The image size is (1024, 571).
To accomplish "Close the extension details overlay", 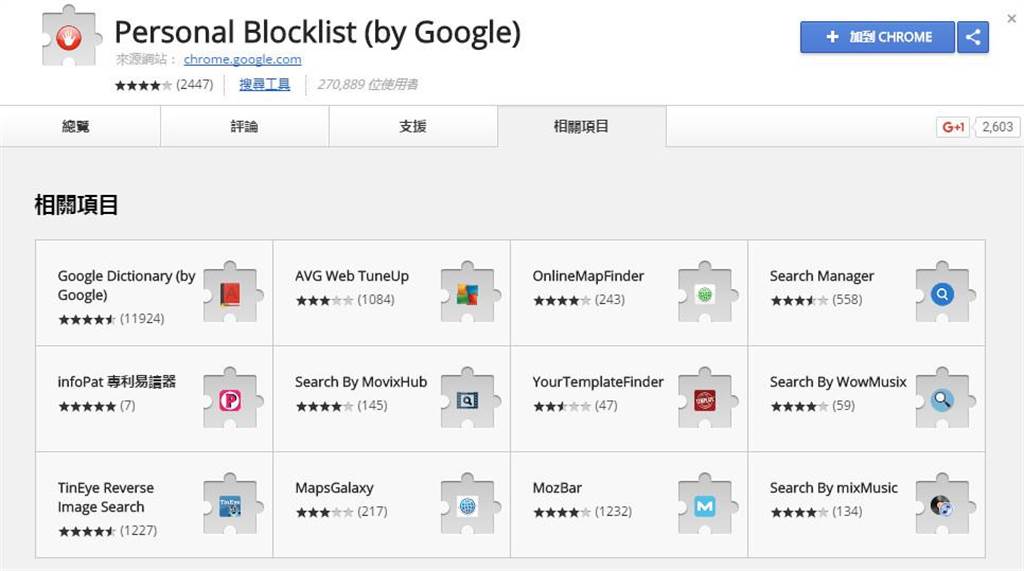I will 1012,19.
